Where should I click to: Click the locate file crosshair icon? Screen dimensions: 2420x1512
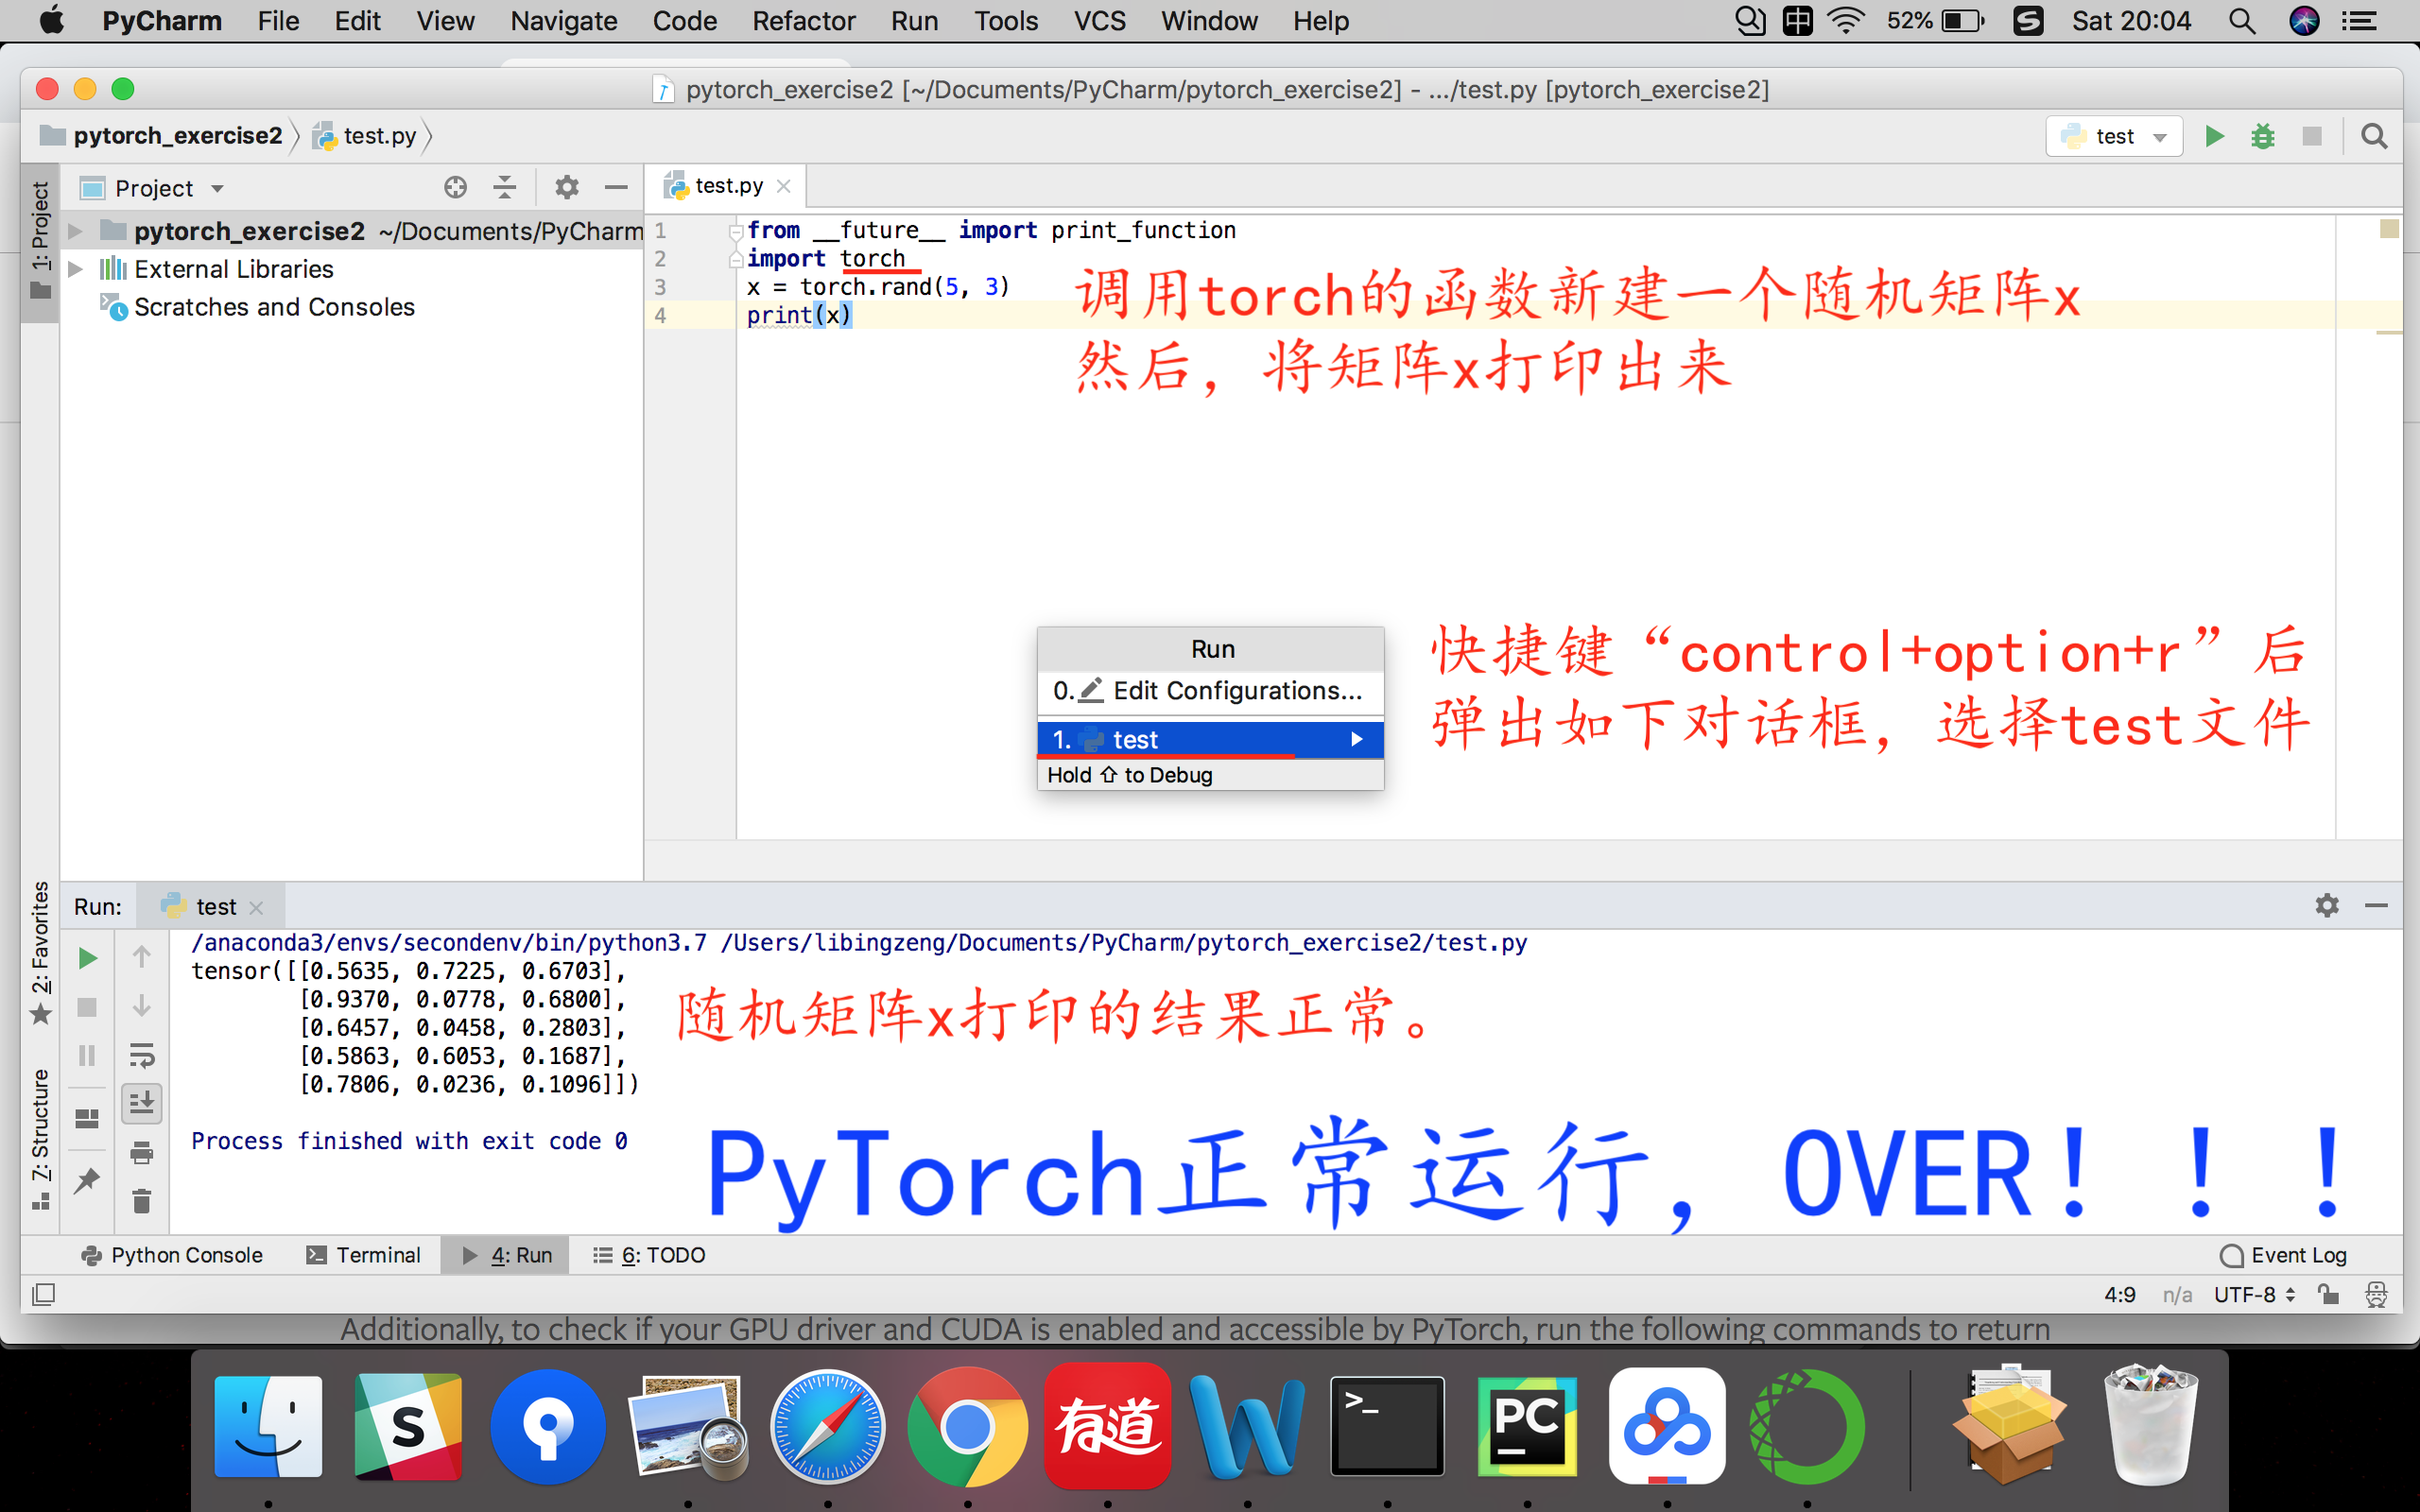(455, 188)
